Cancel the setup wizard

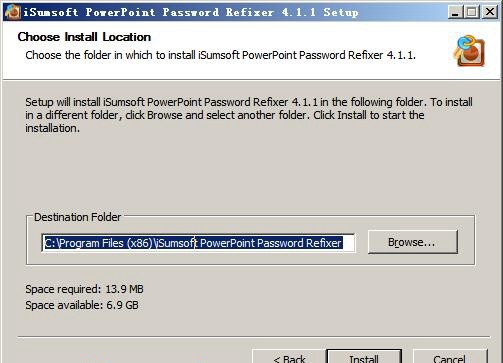450,357
